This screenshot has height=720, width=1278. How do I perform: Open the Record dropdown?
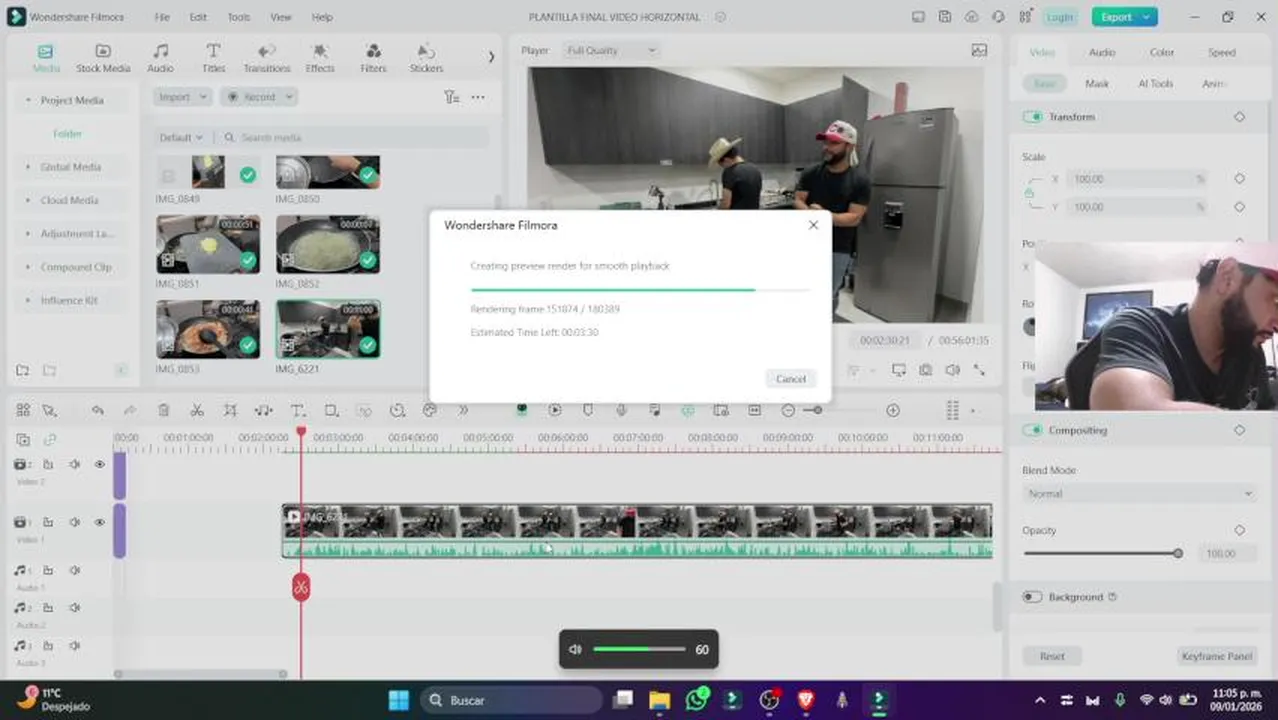click(x=258, y=97)
